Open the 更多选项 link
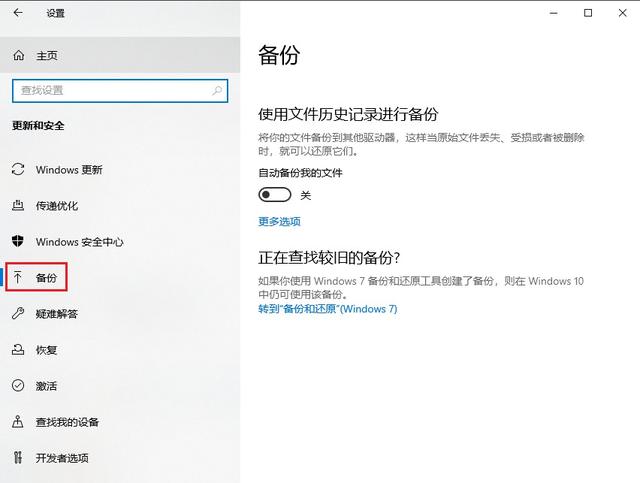The width and height of the screenshot is (640, 483). 279,221
